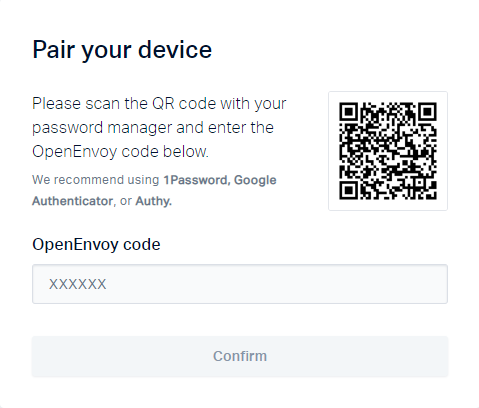Click the bold word "Authenticator"
479x408 pixels.
73,201
